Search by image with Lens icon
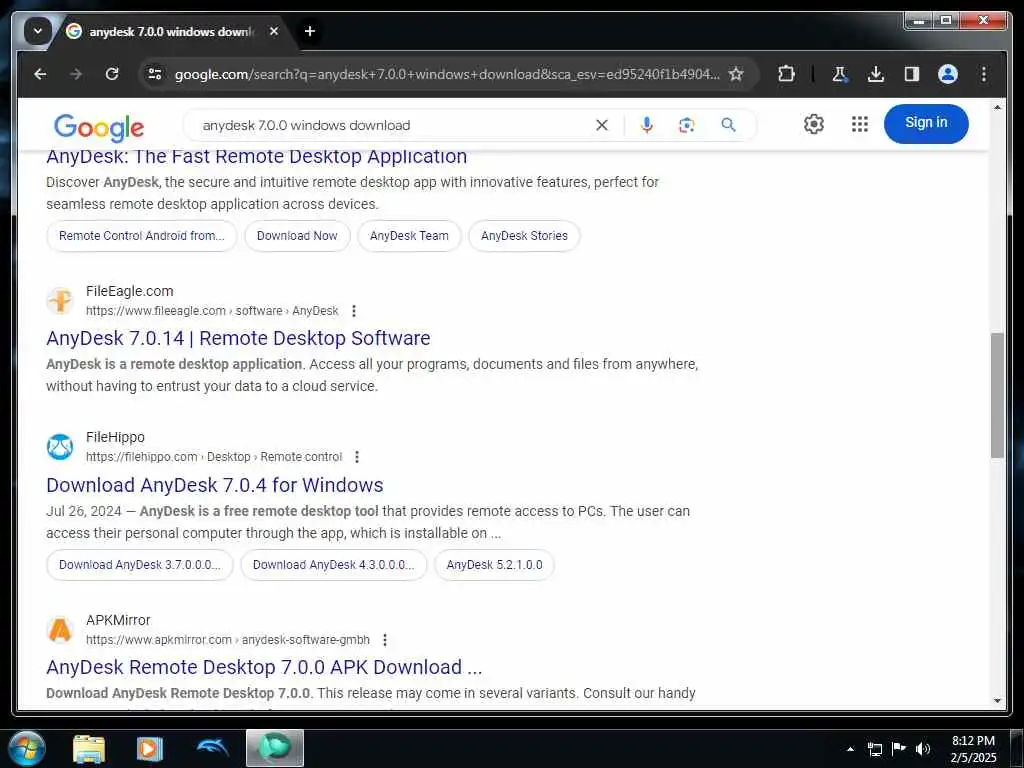Viewport: 1024px width, 768px height. (686, 125)
